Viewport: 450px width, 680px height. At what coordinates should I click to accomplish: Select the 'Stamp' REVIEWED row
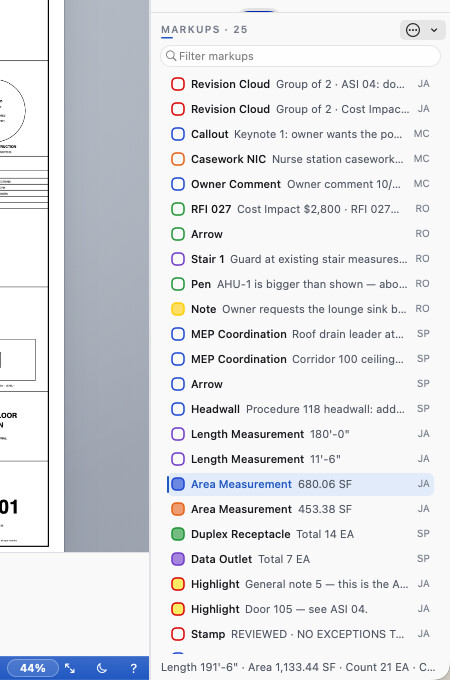tap(300, 634)
